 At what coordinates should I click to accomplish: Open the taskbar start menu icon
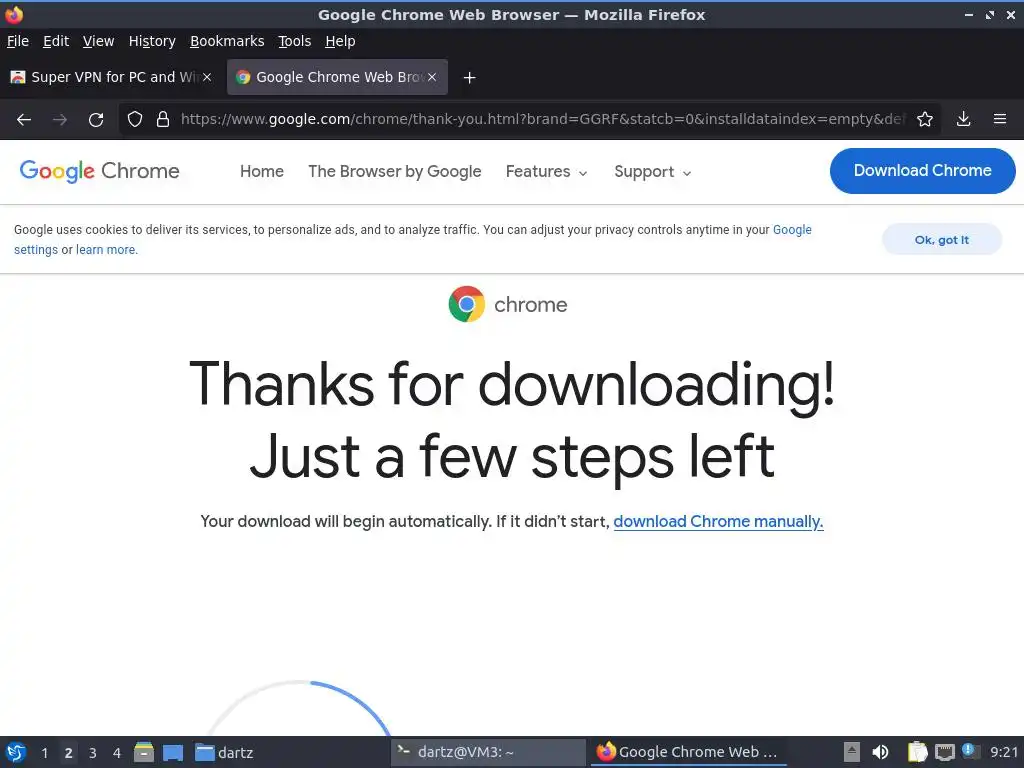pyautogui.click(x=16, y=752)
